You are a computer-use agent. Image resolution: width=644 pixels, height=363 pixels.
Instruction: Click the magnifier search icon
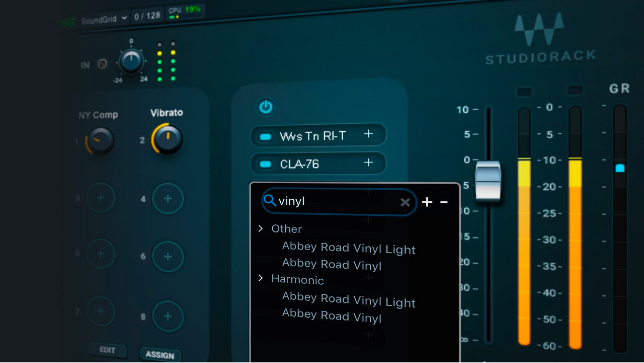click(x=269, y=200)
